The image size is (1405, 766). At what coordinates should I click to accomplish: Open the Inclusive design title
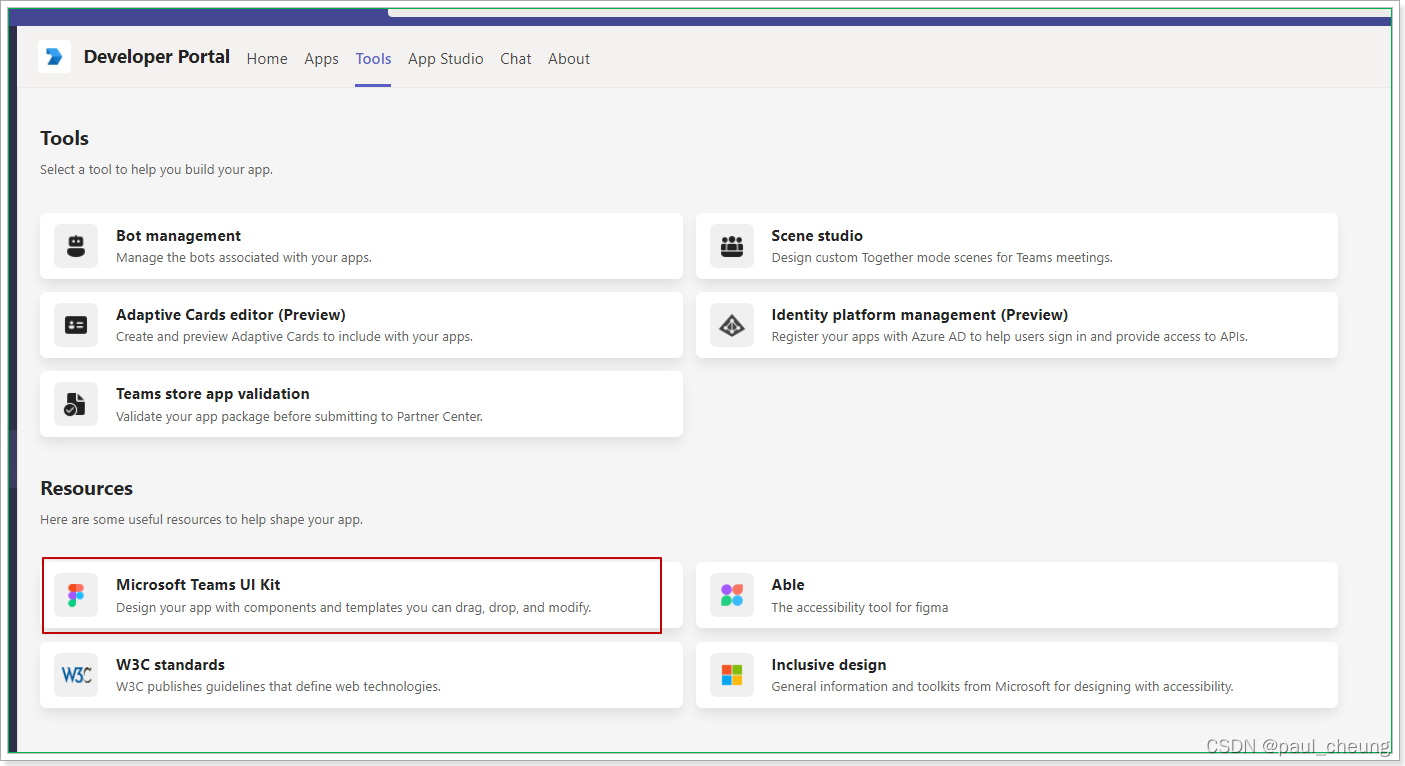point(829,665)
